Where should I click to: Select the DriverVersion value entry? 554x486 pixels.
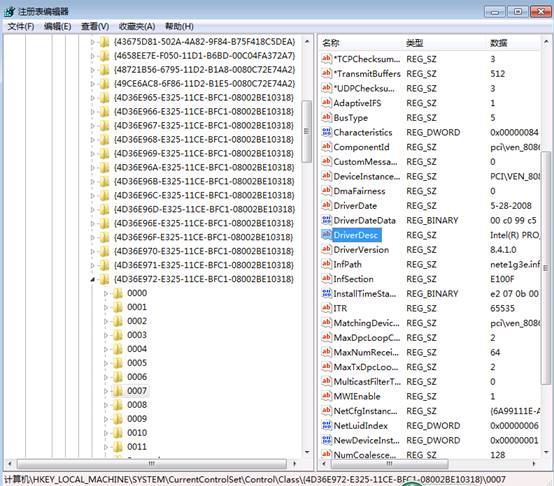(361, 250)
